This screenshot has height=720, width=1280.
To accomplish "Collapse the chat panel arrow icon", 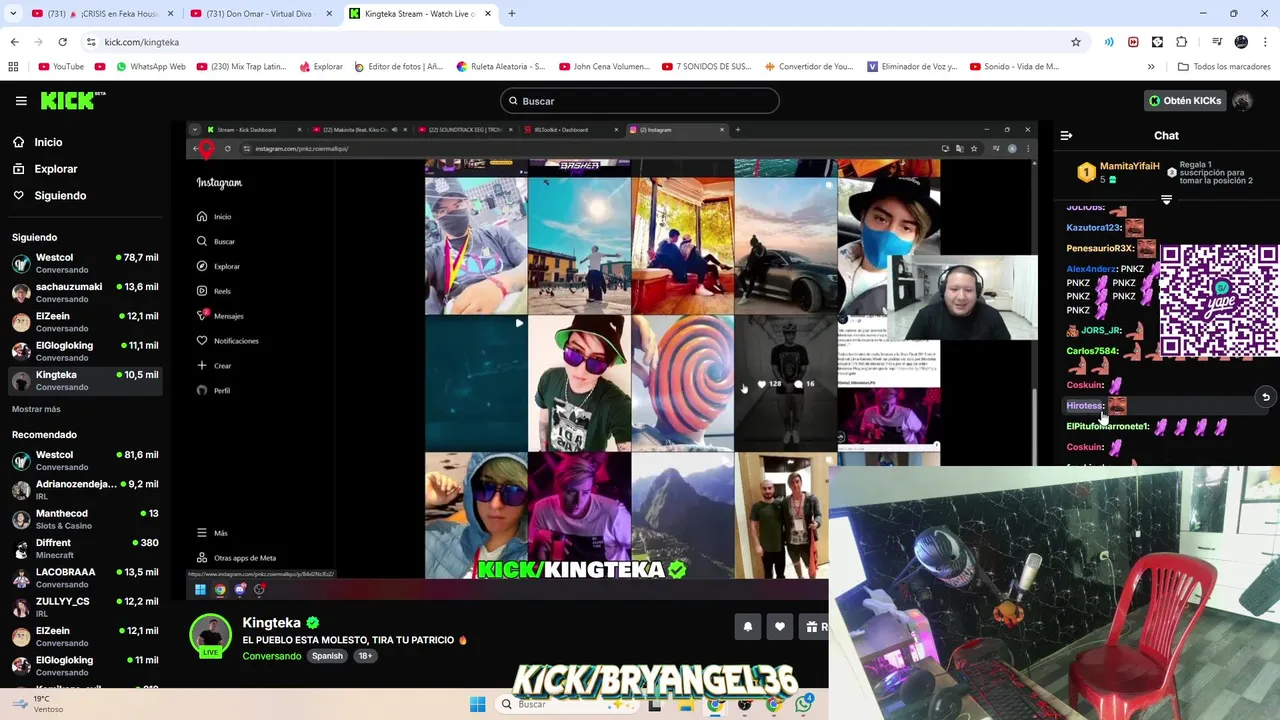I will click(x=1066, y=135).
